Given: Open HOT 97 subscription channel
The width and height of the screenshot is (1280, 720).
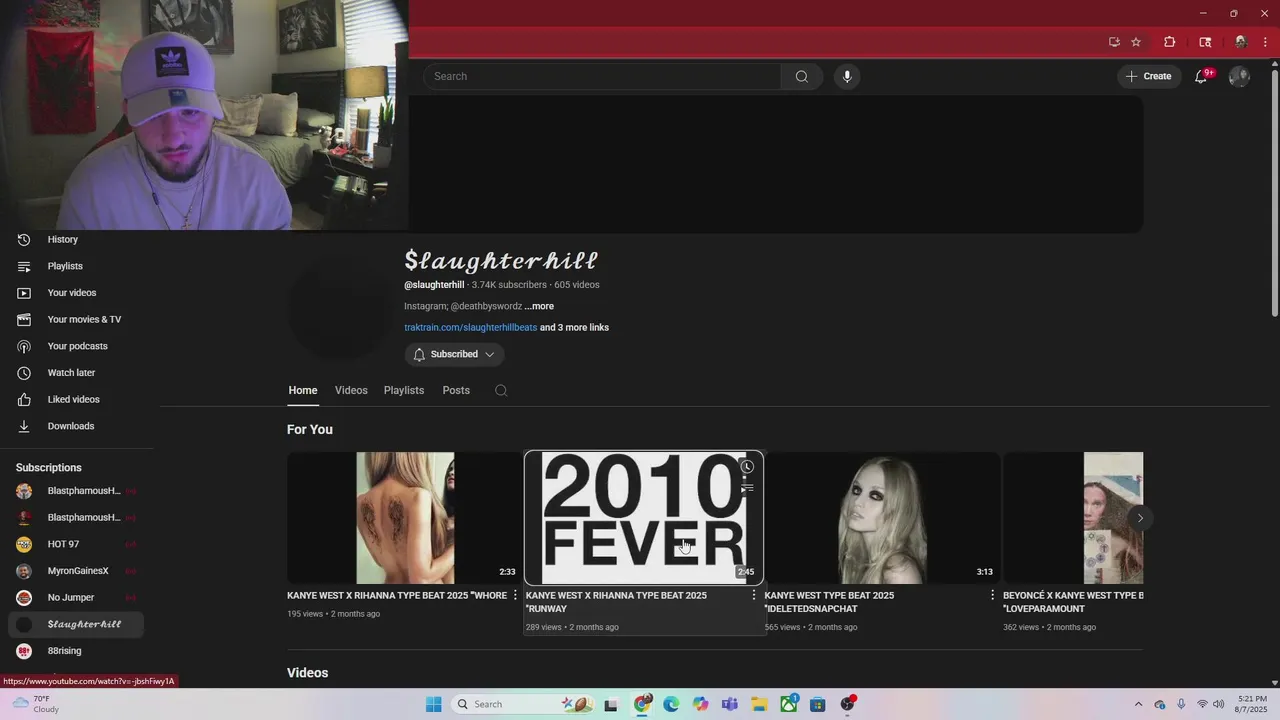Looking at the screenshot, I should point(76,544).
